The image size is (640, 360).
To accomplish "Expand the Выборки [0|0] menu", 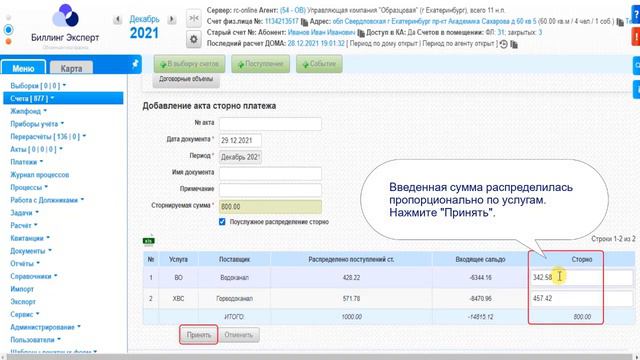I will [38, 86].
